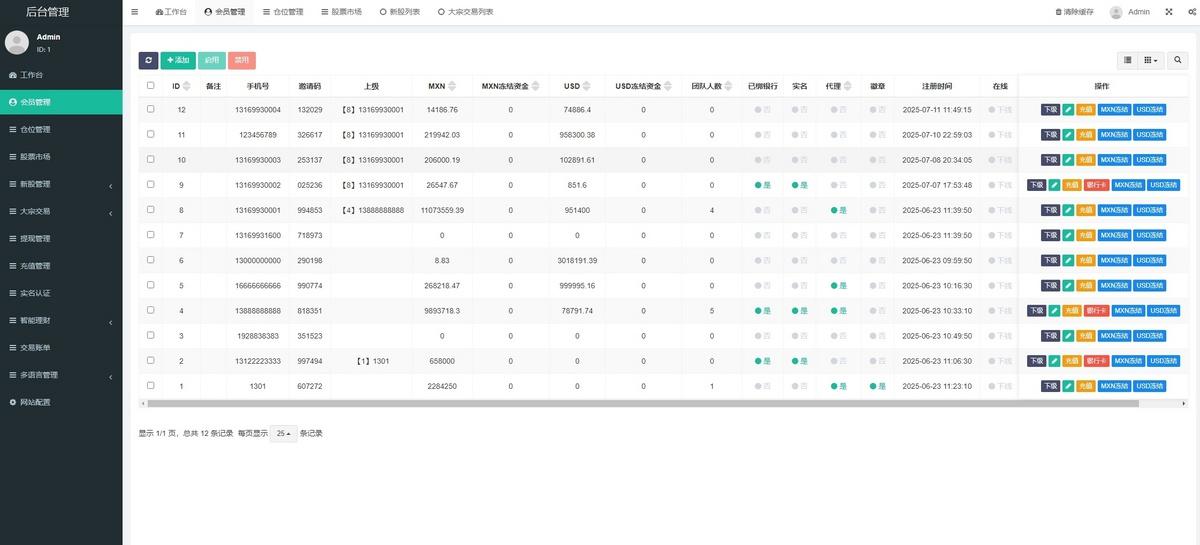Sort the table by the ID column
Screen dimensions: 1200x545
(x=180, y=86)
